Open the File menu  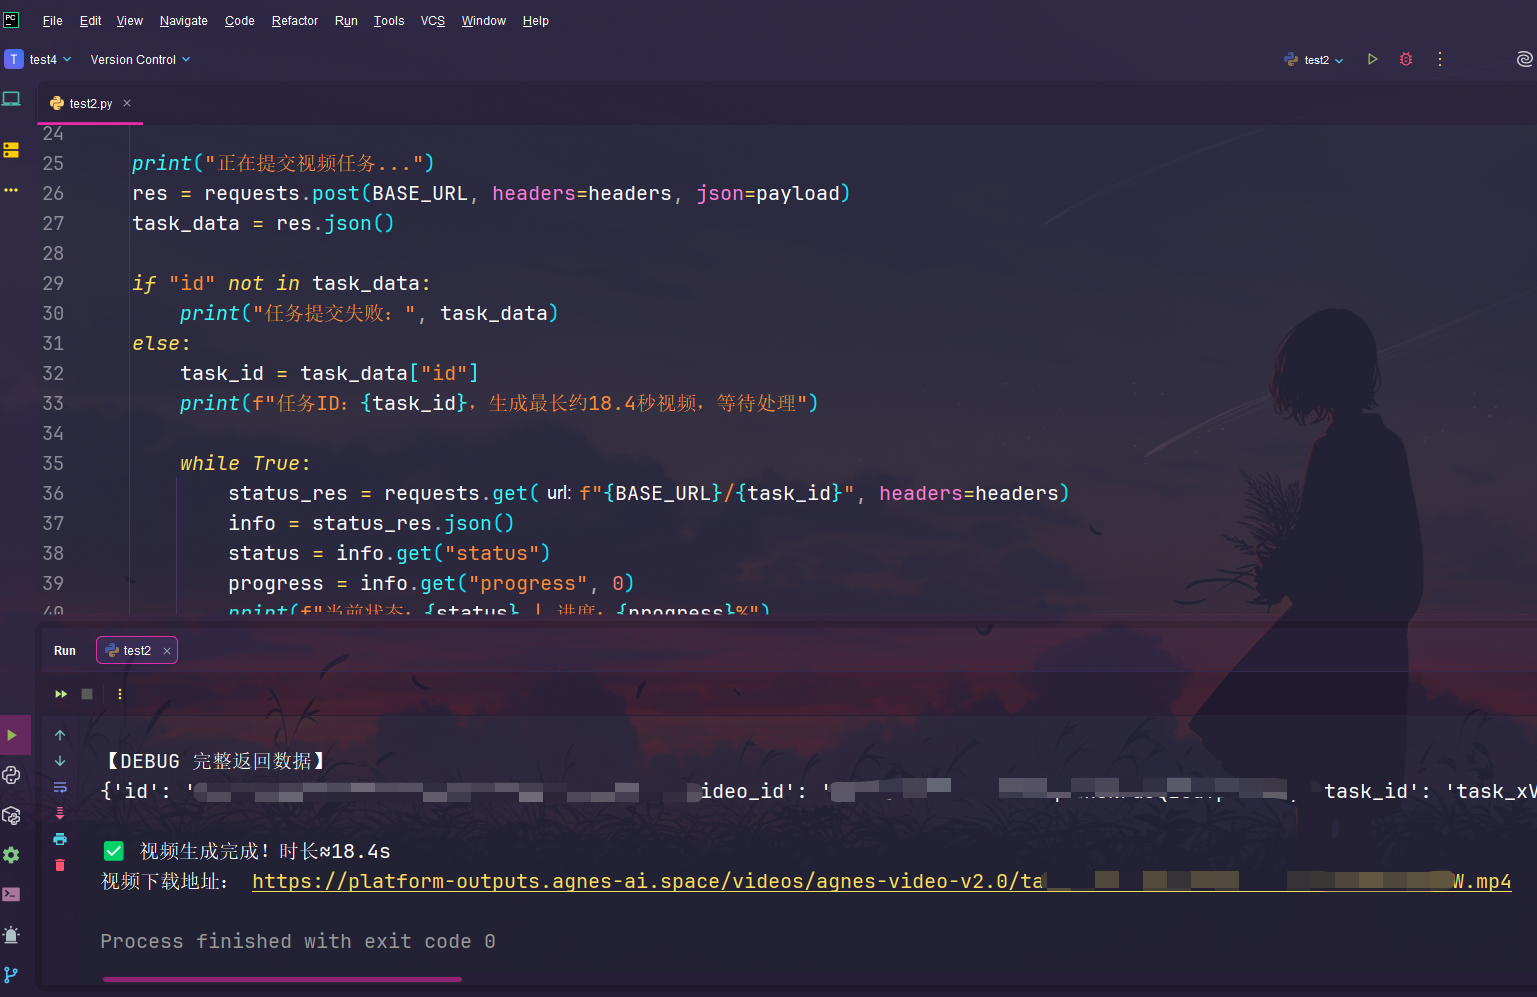coord(53,21)
